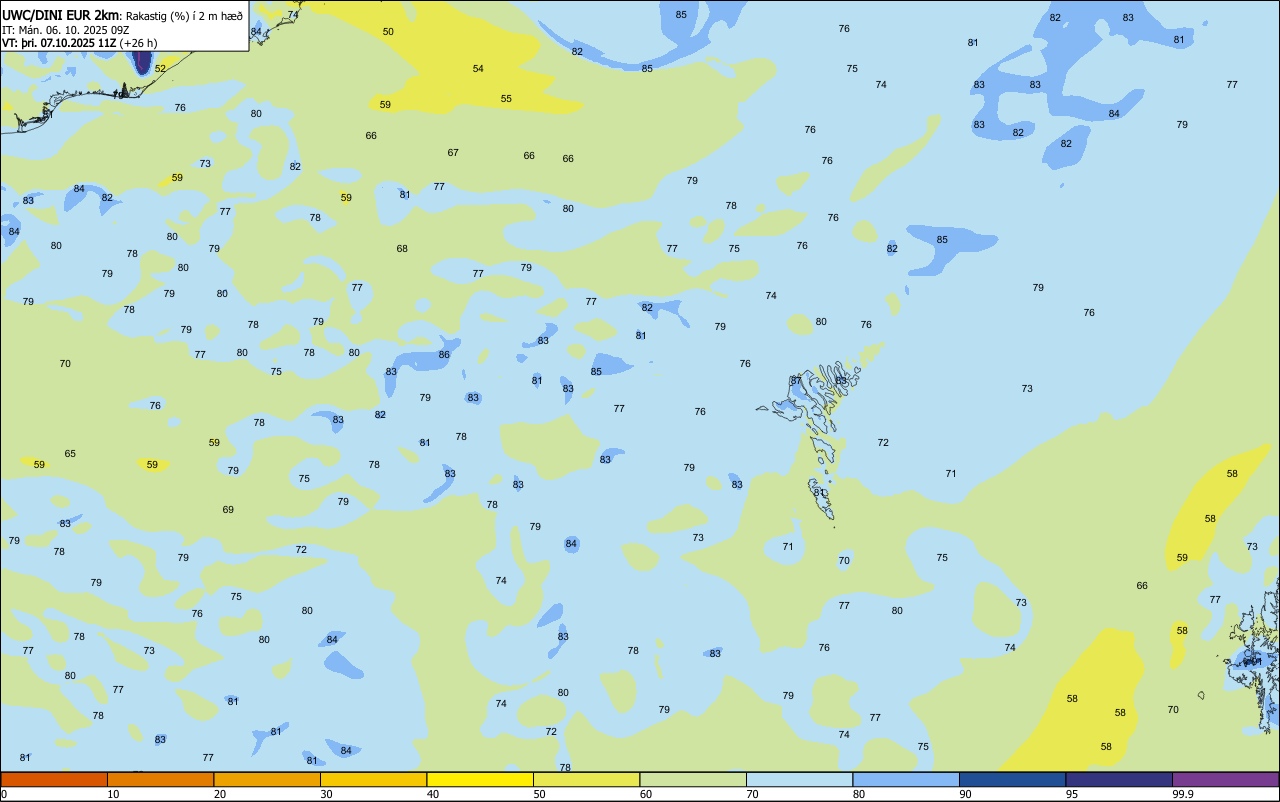
Task: Click the initial time "IT: Mán. 06. 10. 2025 09Z"
Action: click(68, 29)
